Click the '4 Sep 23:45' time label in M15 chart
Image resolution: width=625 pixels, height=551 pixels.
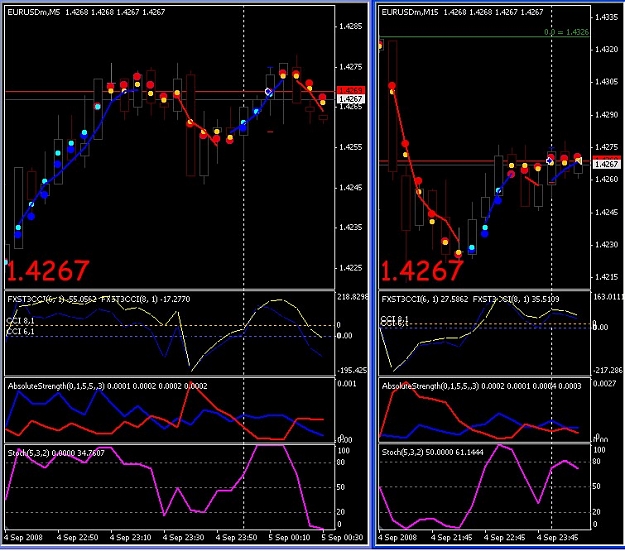(x=558, y=537)
